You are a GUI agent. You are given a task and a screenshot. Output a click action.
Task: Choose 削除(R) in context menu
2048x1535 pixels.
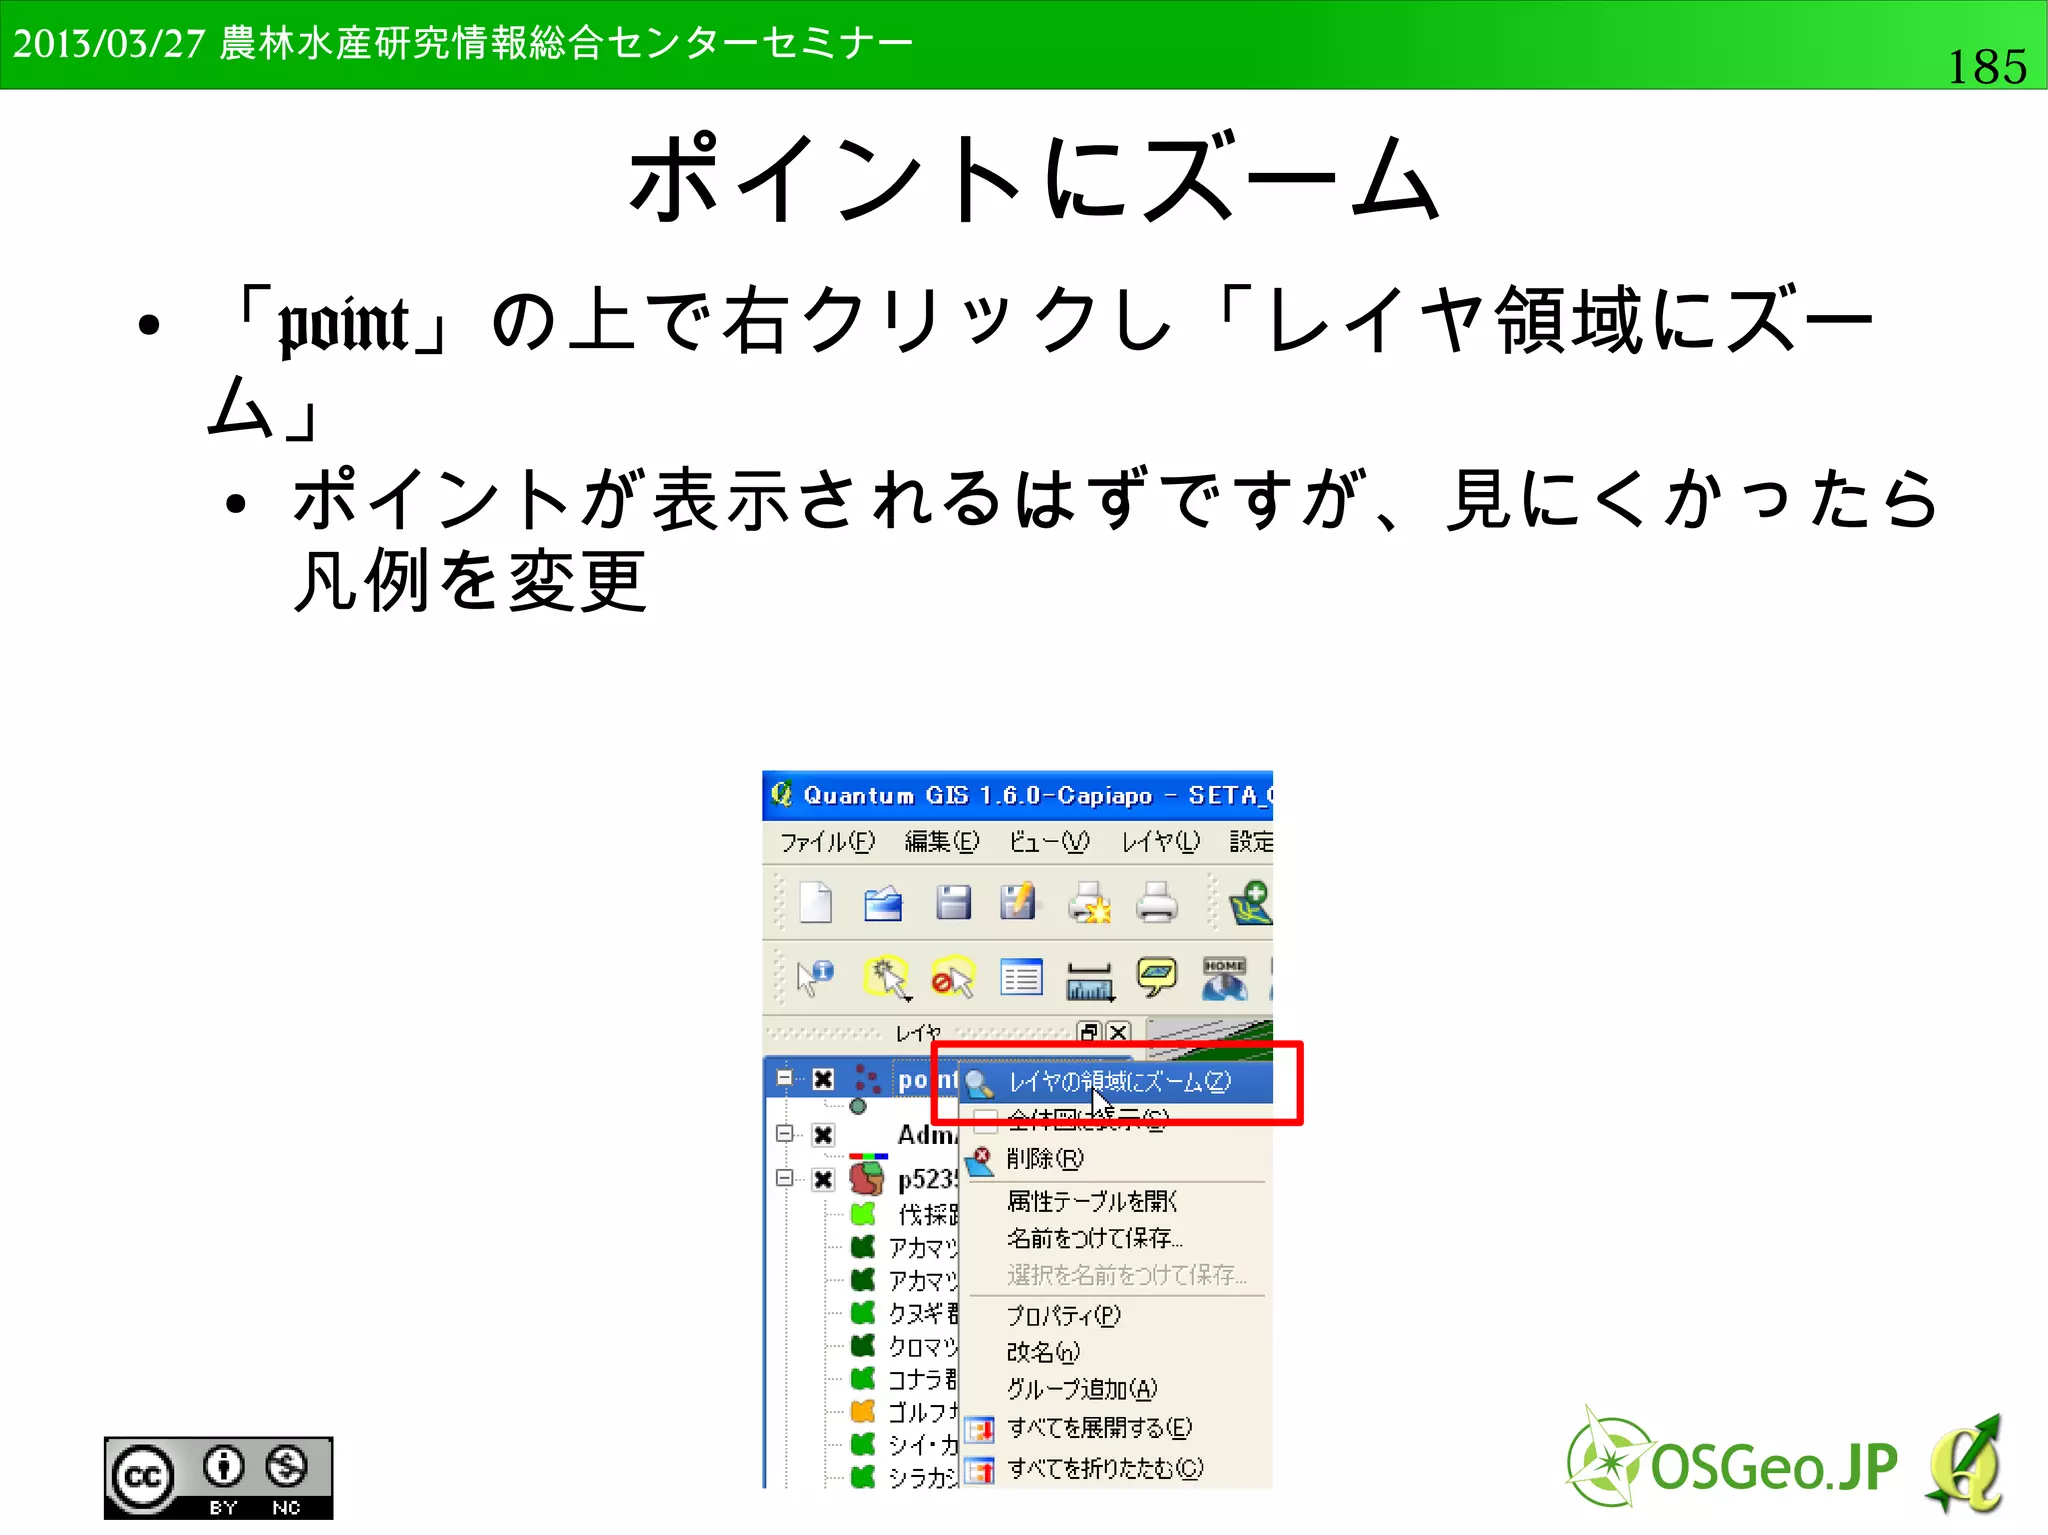1116,1159
